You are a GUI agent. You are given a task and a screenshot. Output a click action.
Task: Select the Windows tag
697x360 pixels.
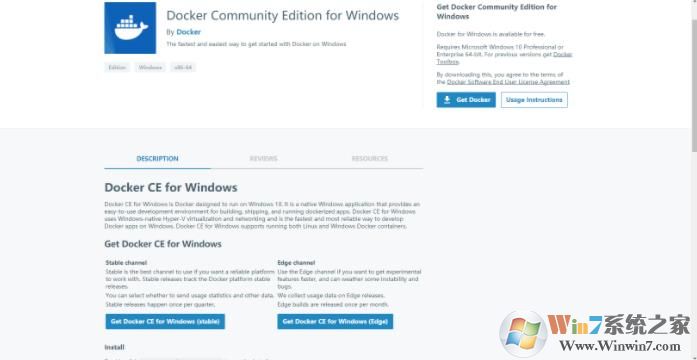click(150, 68)
